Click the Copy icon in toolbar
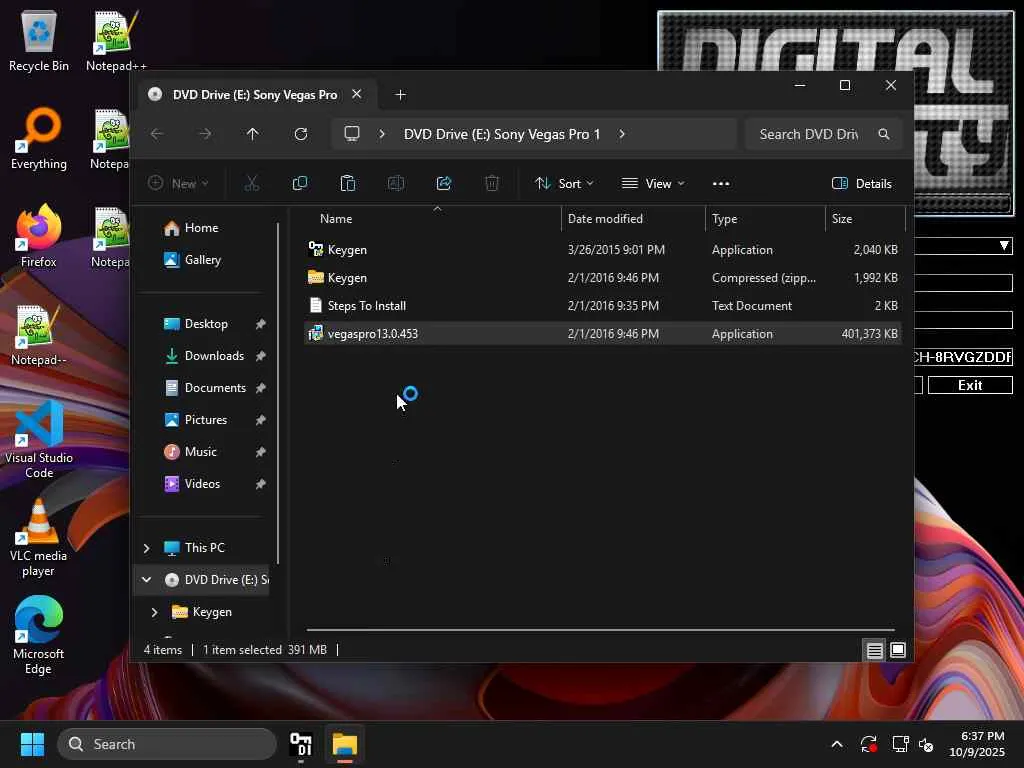1024x768 pixels. [x=300, y=183]
